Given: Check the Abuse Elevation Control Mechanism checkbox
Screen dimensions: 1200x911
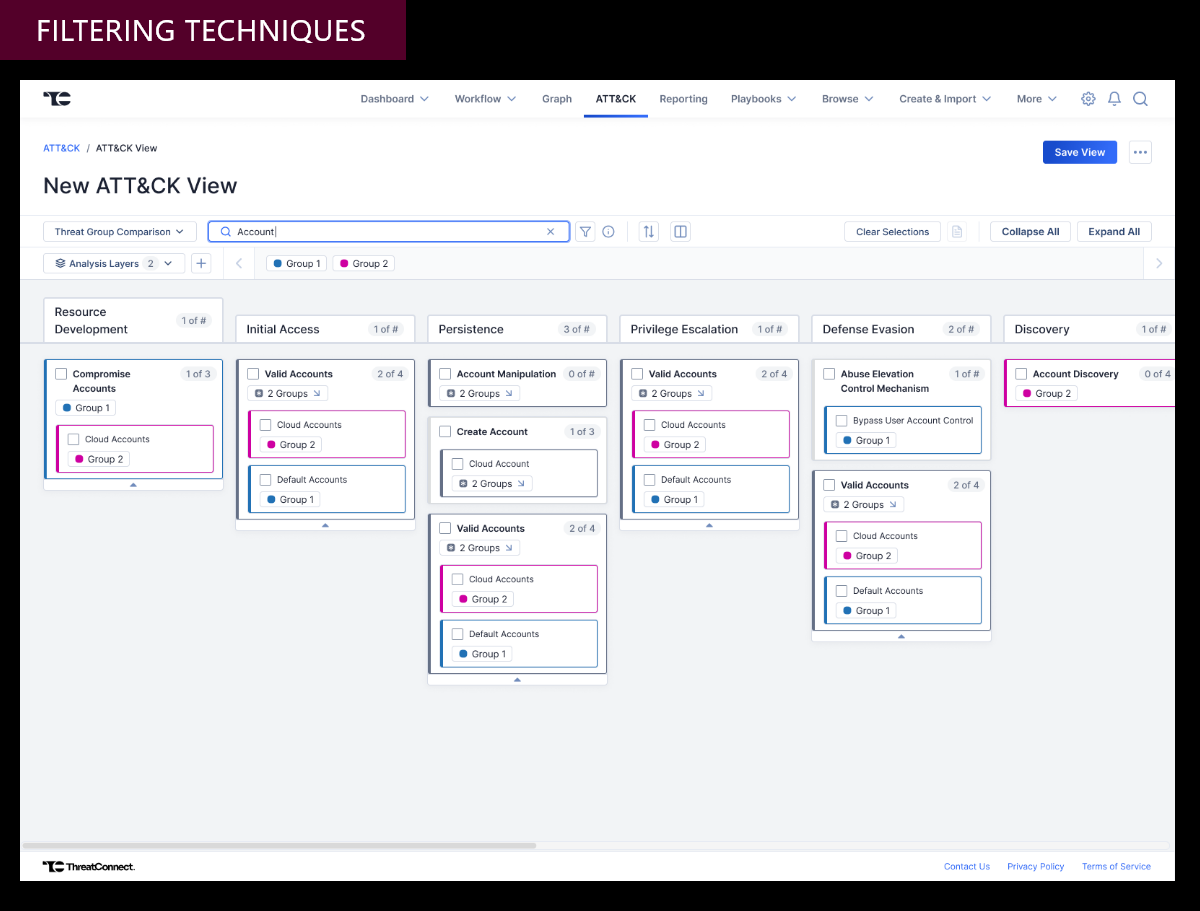Looking at the screenshot, I should click(829, 374).
